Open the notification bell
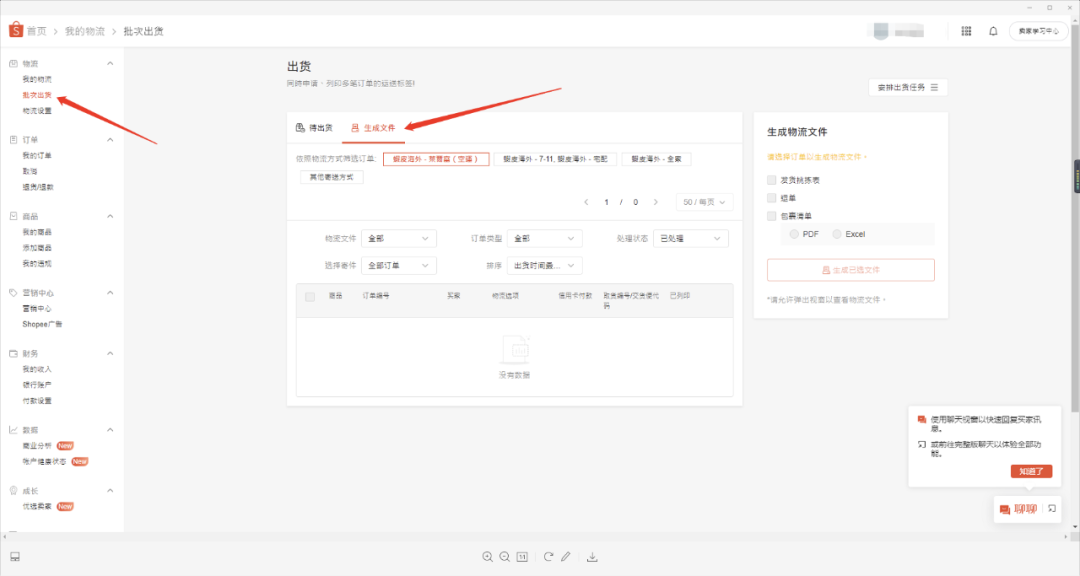 click(993, 31)
